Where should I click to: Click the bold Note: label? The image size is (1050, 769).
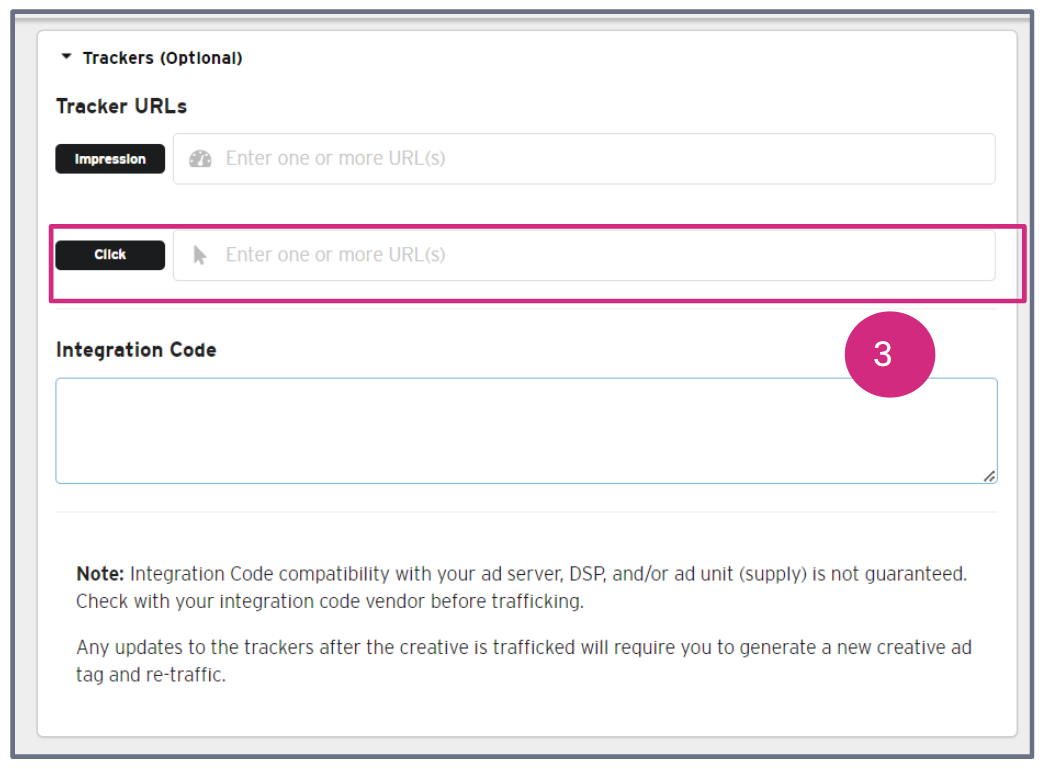(100, 575)
